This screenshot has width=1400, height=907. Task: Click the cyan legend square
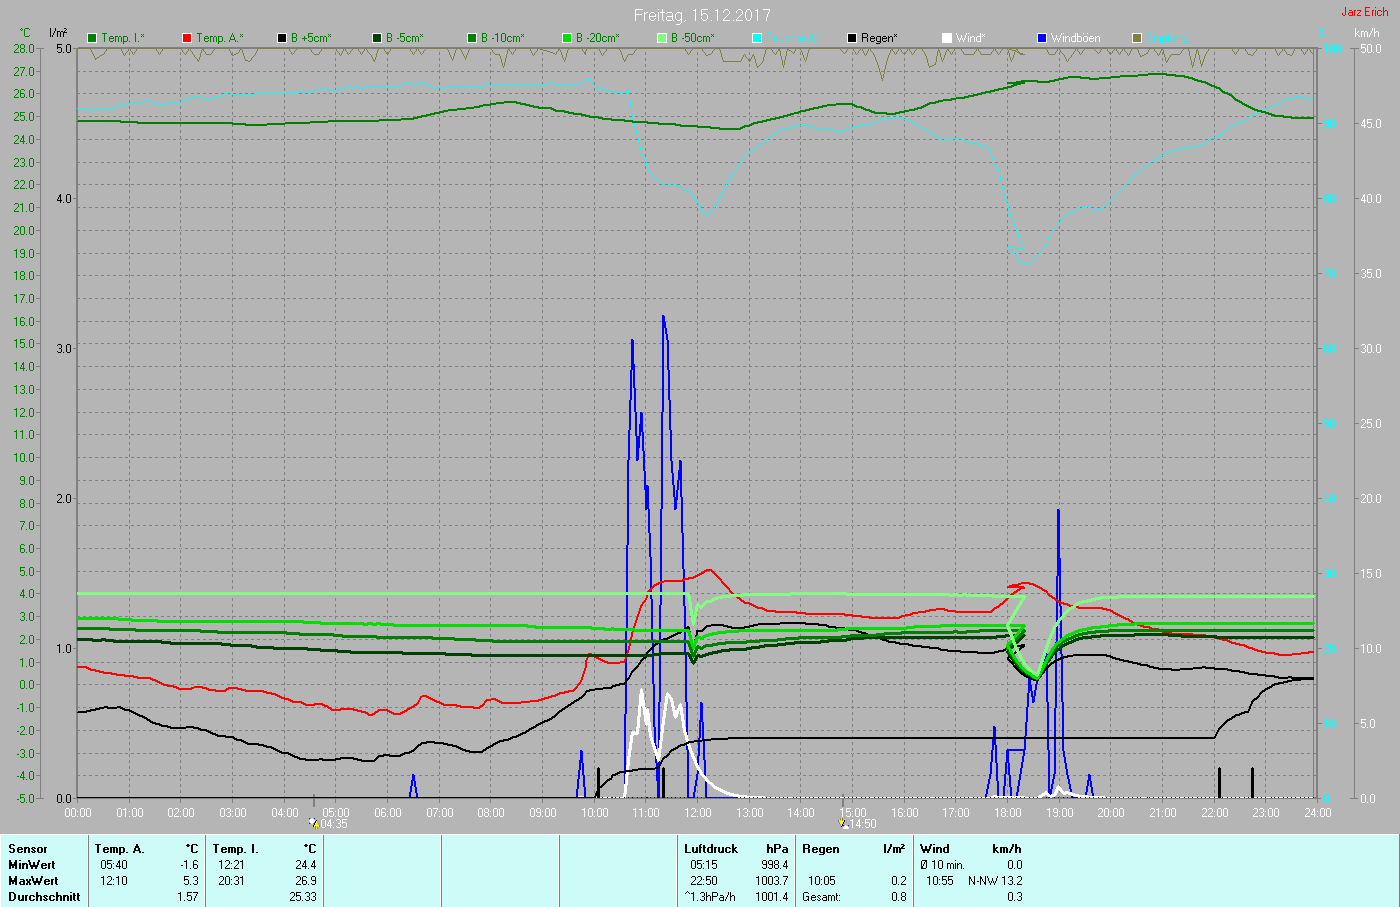[757, 38]
